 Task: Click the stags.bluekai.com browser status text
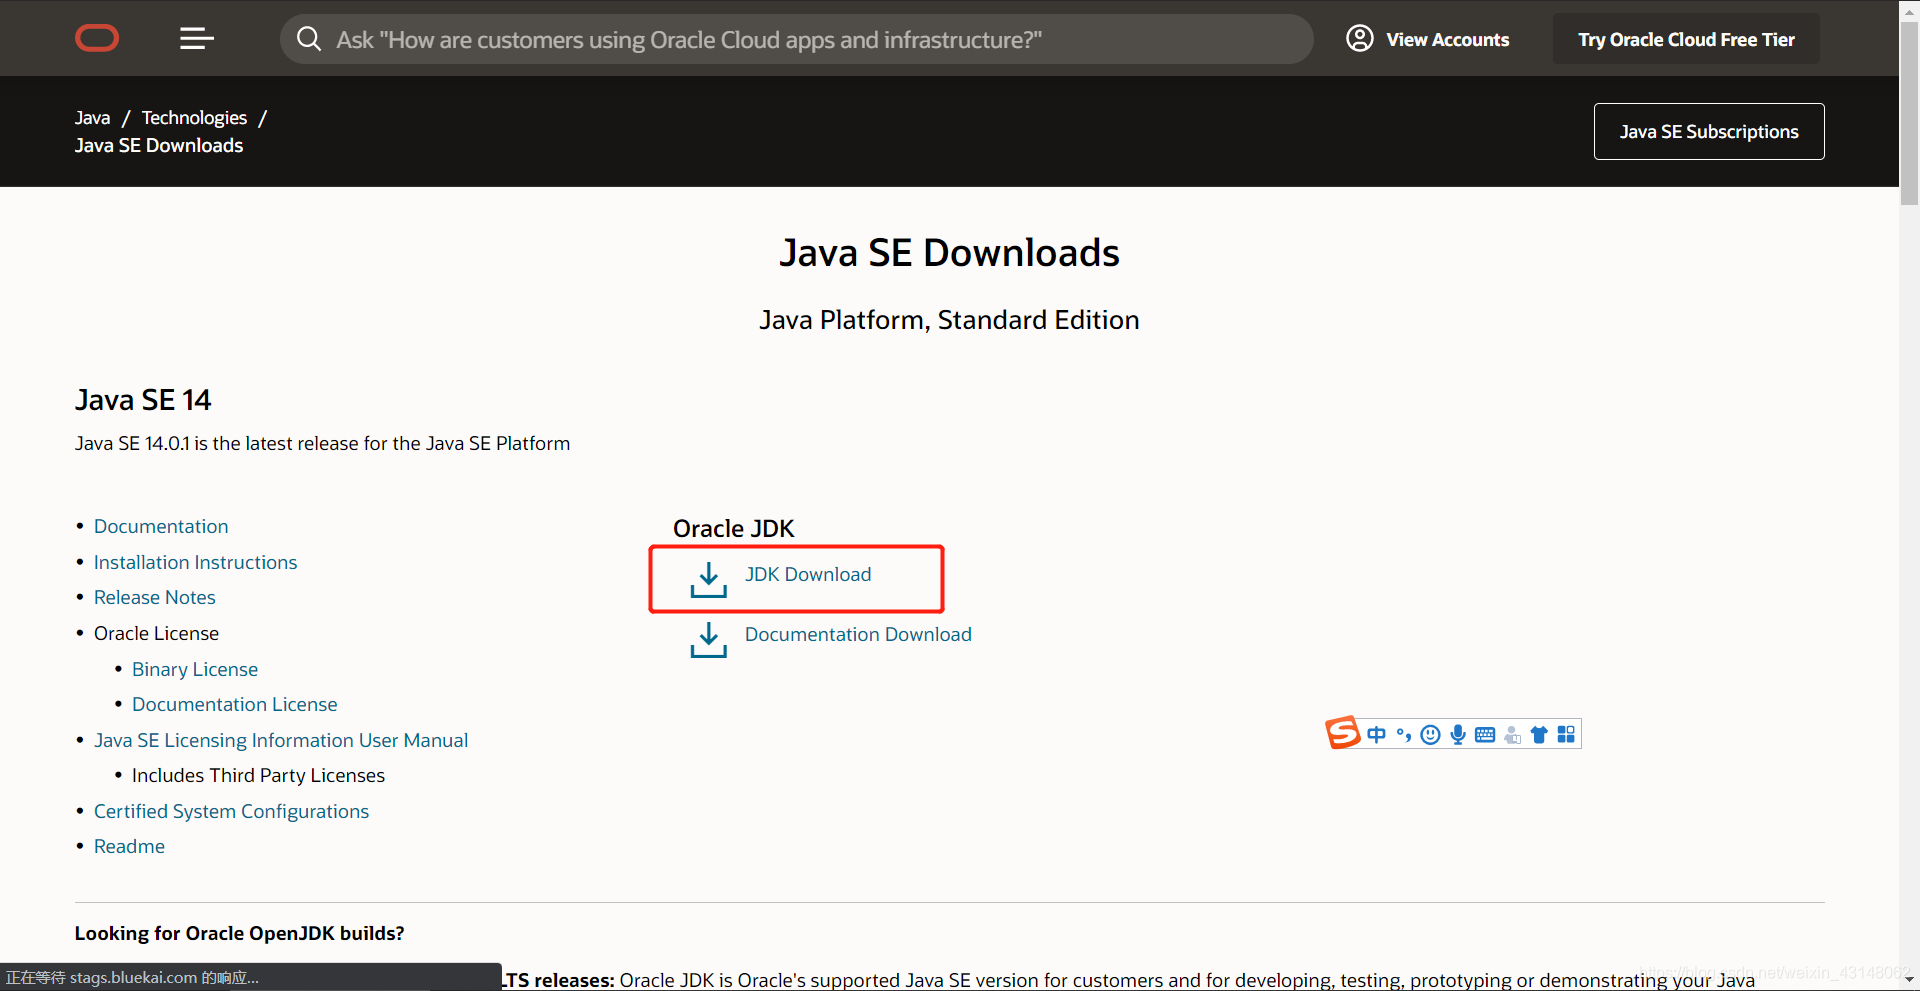(133, 977)
